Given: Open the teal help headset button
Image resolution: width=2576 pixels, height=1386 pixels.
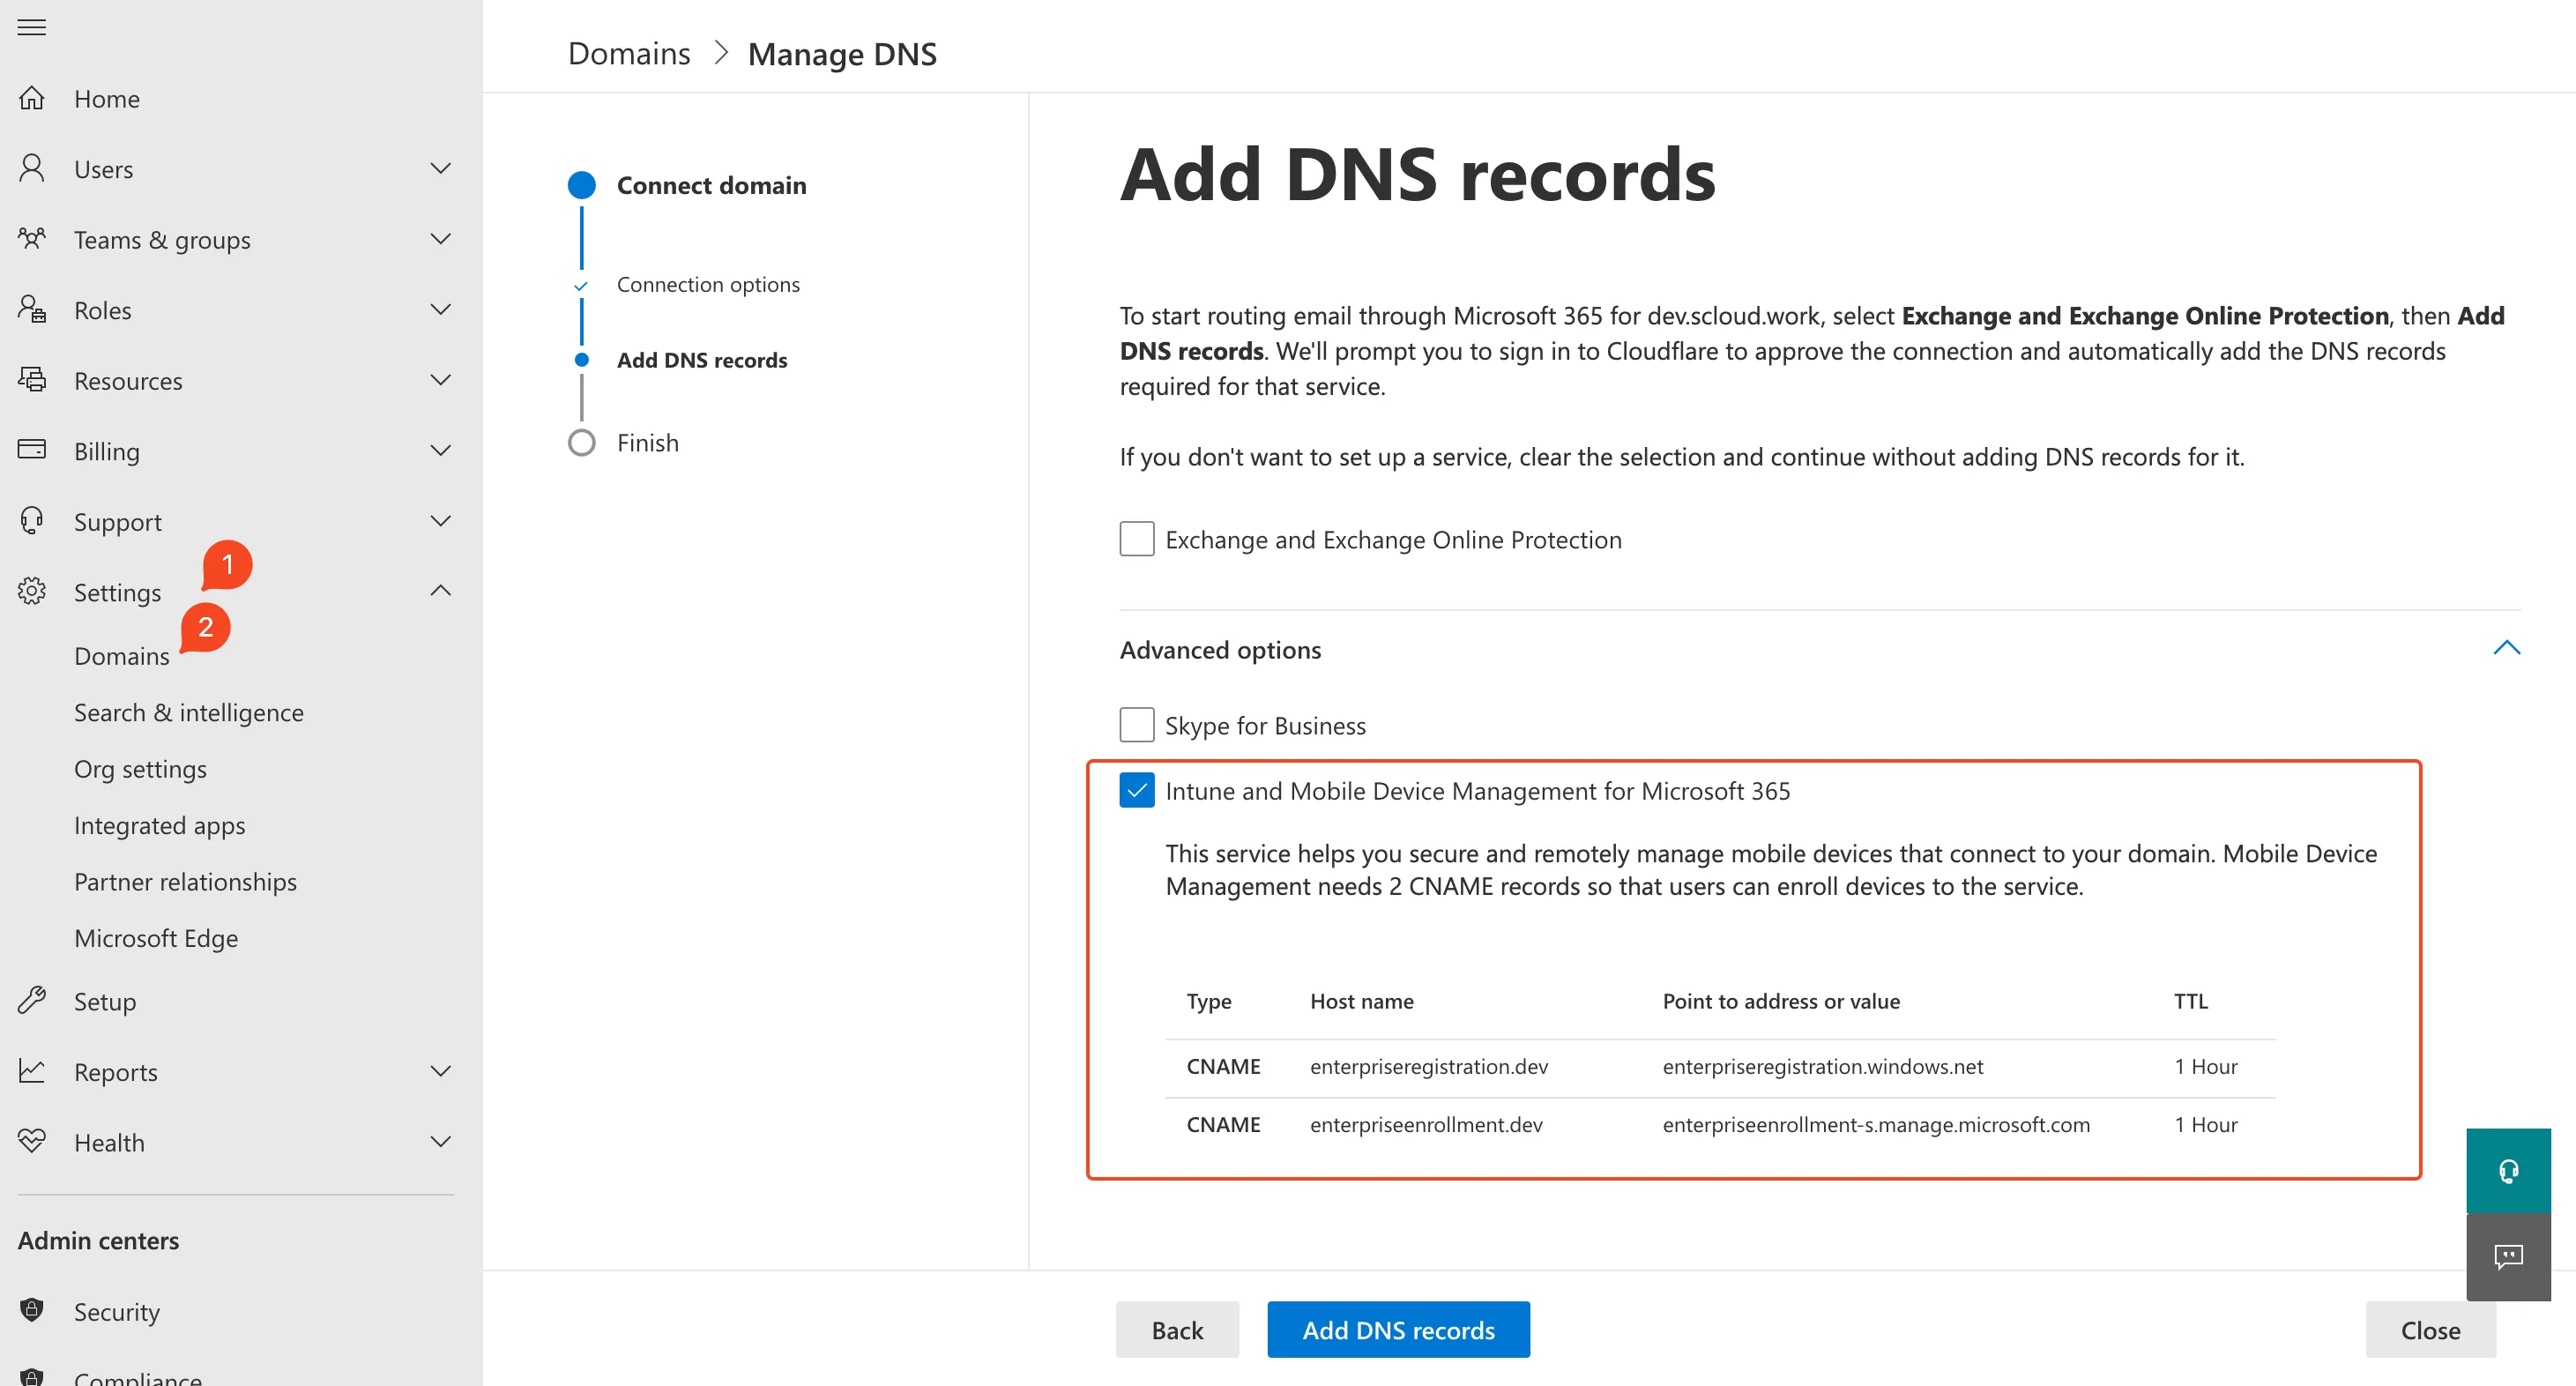Looking at the screenshot, I should pyautogui.click(x=2508, y=1170).
